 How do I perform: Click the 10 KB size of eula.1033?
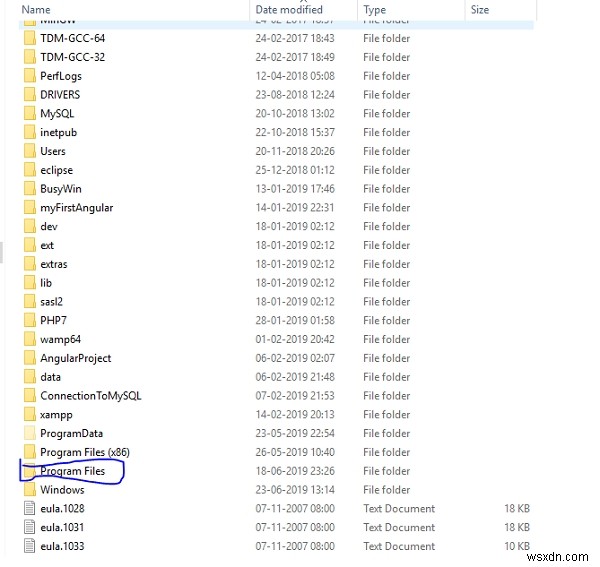coord(517,546)
